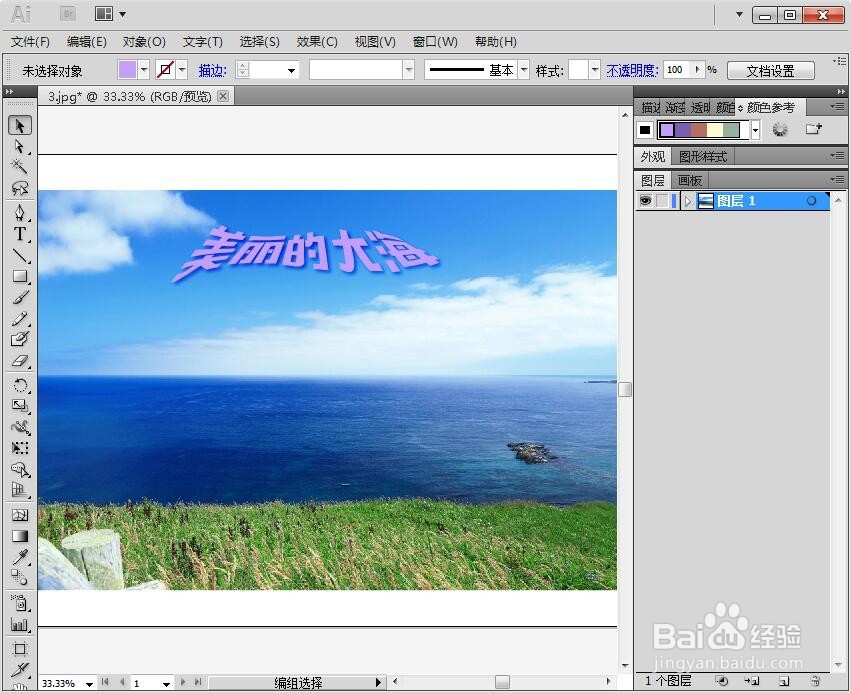Viewport: 851px width, 693px height.
Task: Select the Shape Builder tool
Action: point(20,469)
